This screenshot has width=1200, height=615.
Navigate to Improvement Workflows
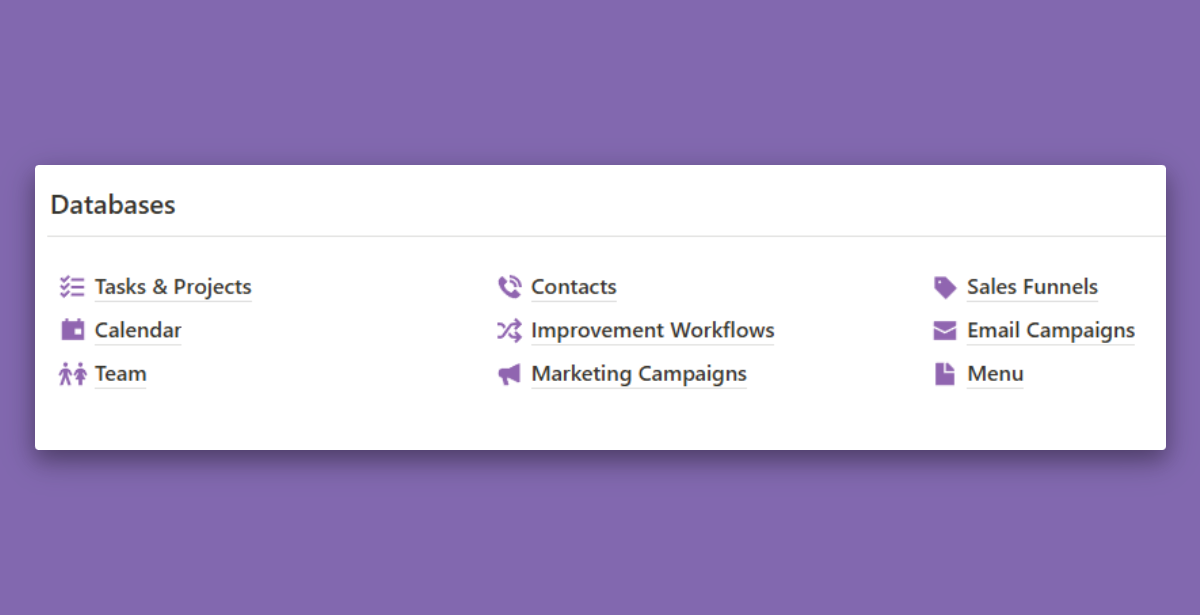(x=652, y=330)
